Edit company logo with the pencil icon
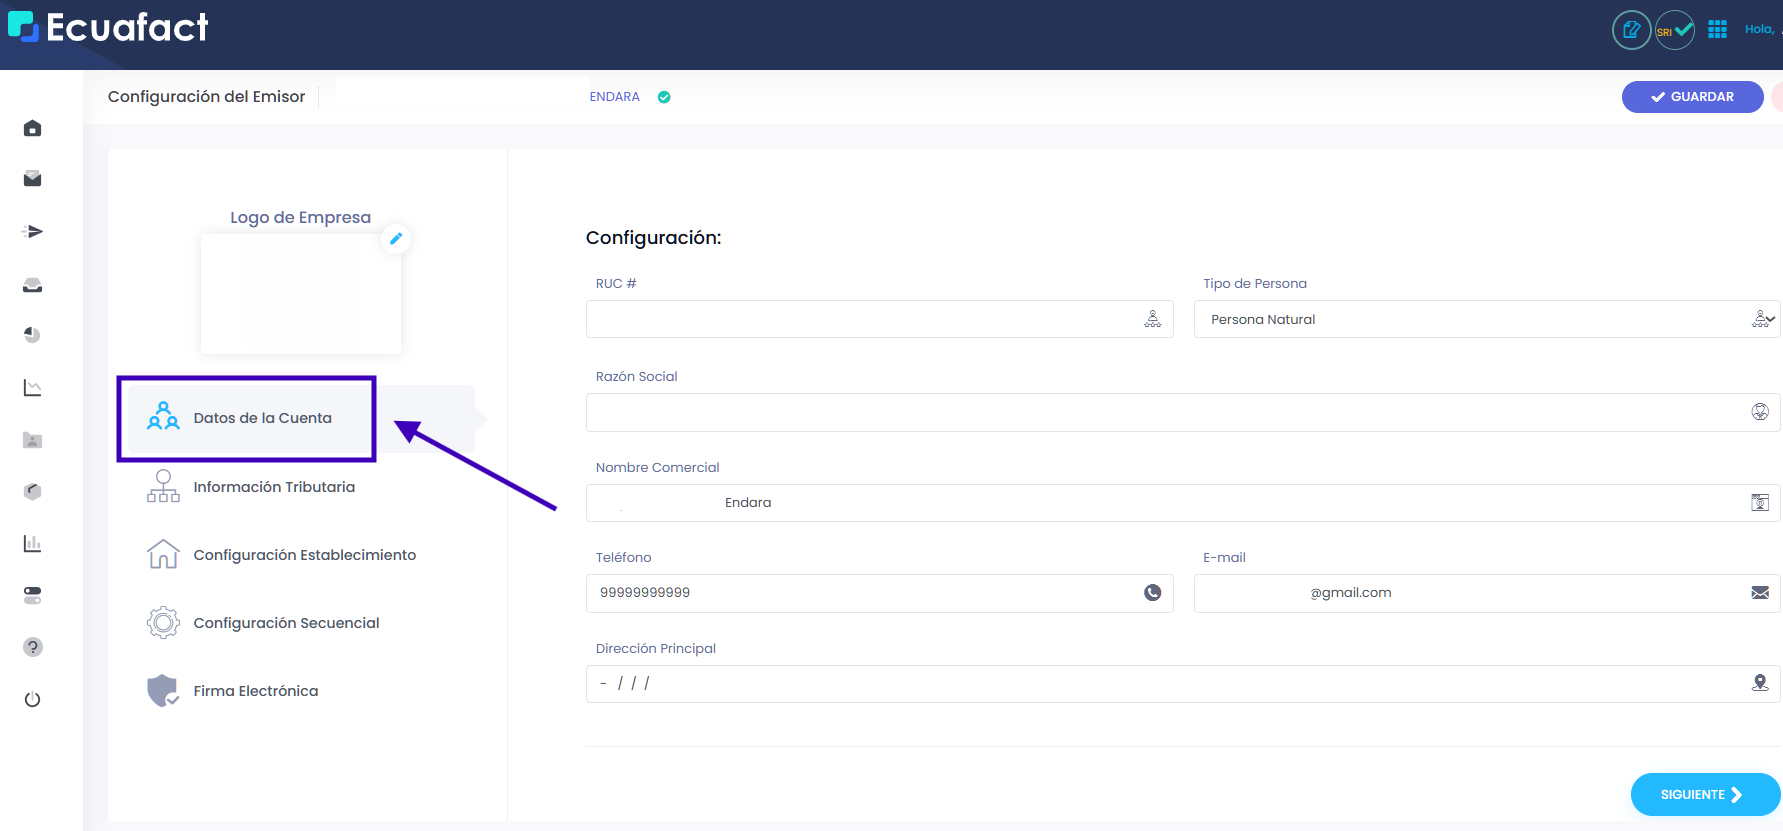The height and width of the screenshot is (831, 1783). tap(396, 239)
